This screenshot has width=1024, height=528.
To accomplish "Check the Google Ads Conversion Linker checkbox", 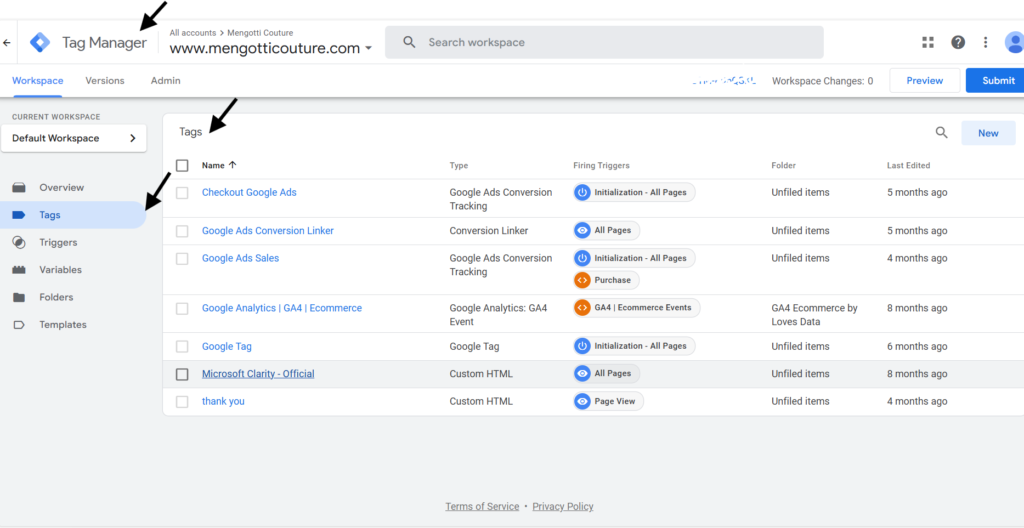I will click(182, 231).
